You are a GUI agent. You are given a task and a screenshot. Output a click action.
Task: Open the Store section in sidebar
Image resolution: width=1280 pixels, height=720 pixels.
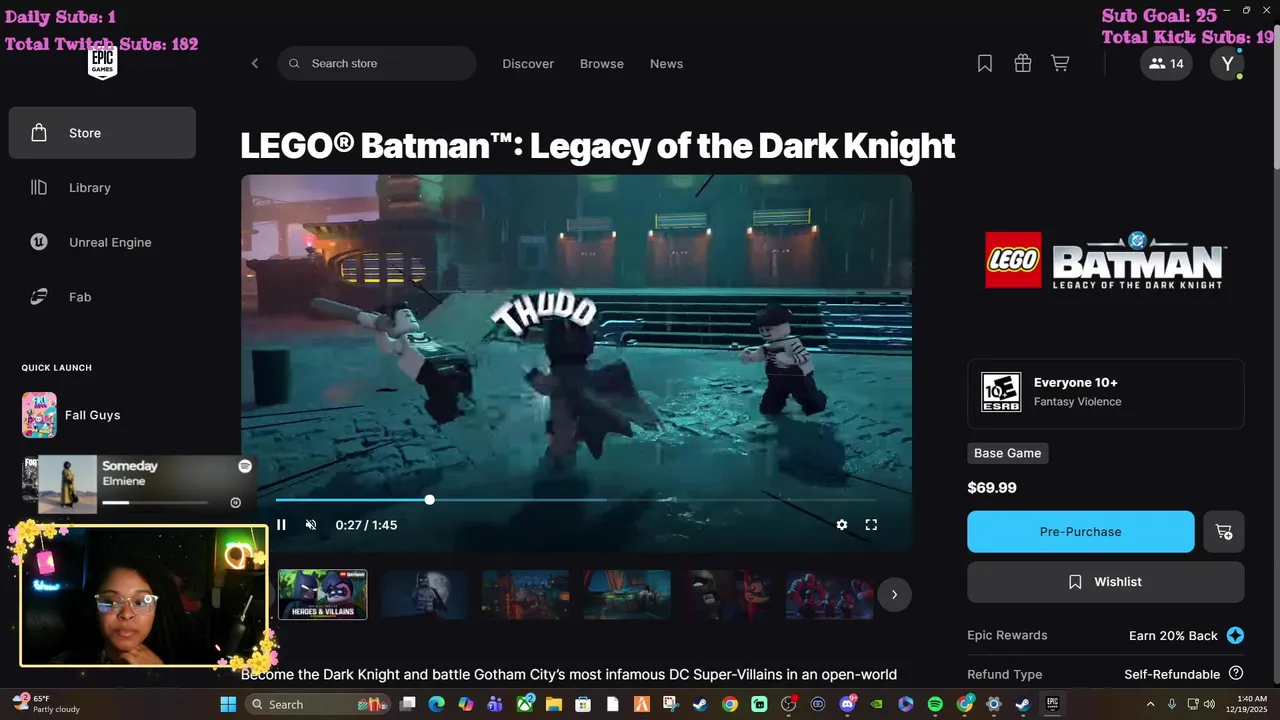102,133
